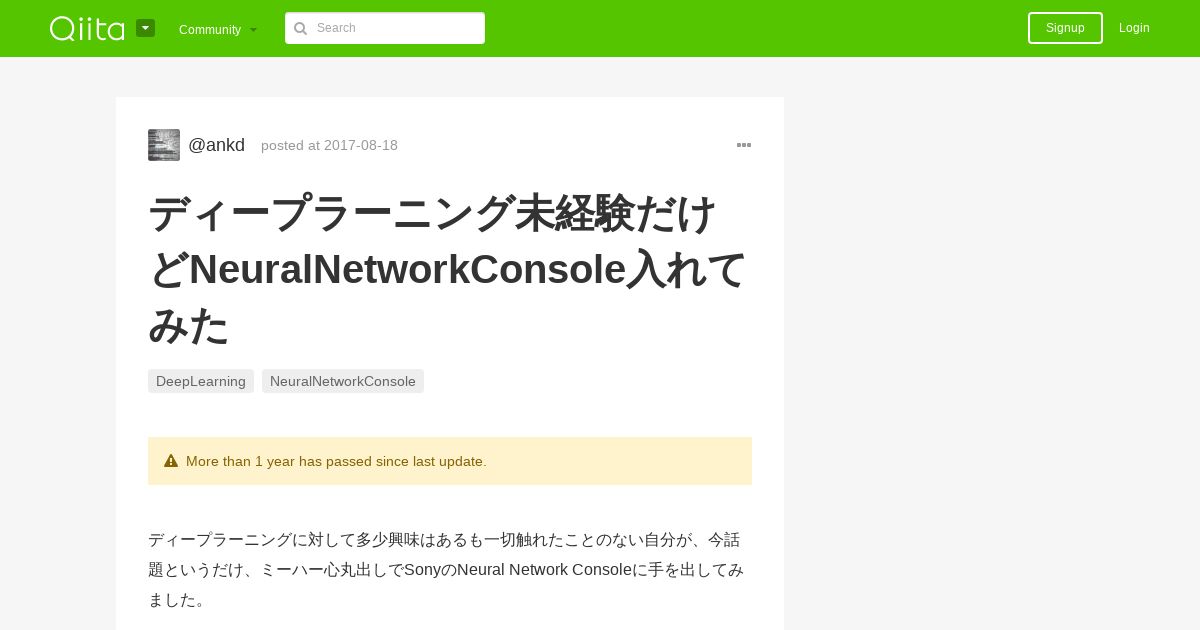Click the article title heading
Image resolution: width=1200 pixels, height=630 pixels.
coord(448,269)
